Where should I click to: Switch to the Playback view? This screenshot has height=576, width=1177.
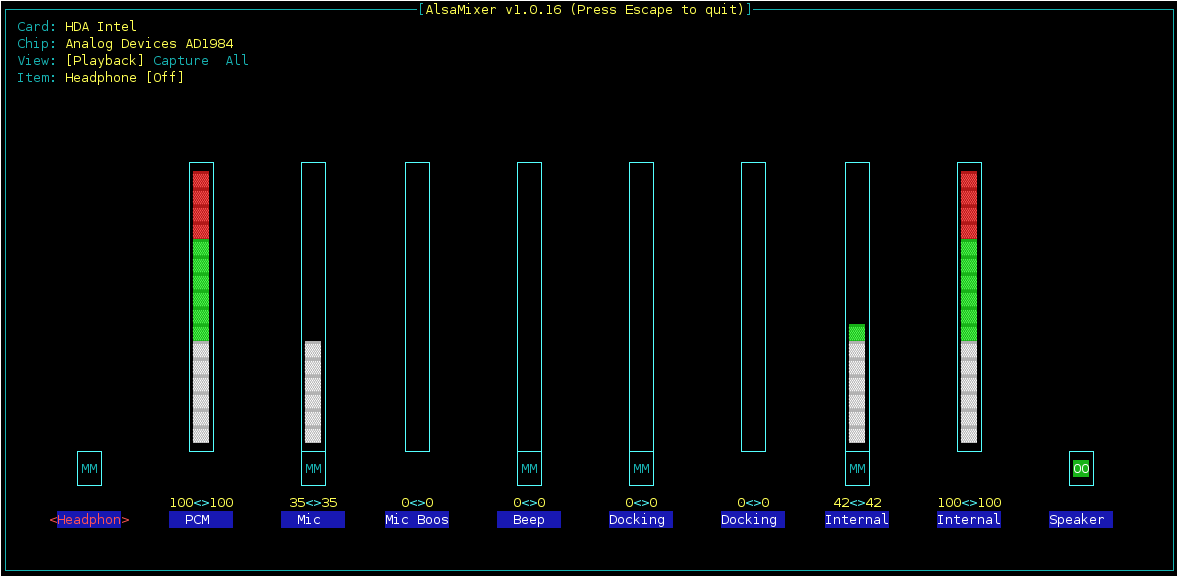point(105,61)
